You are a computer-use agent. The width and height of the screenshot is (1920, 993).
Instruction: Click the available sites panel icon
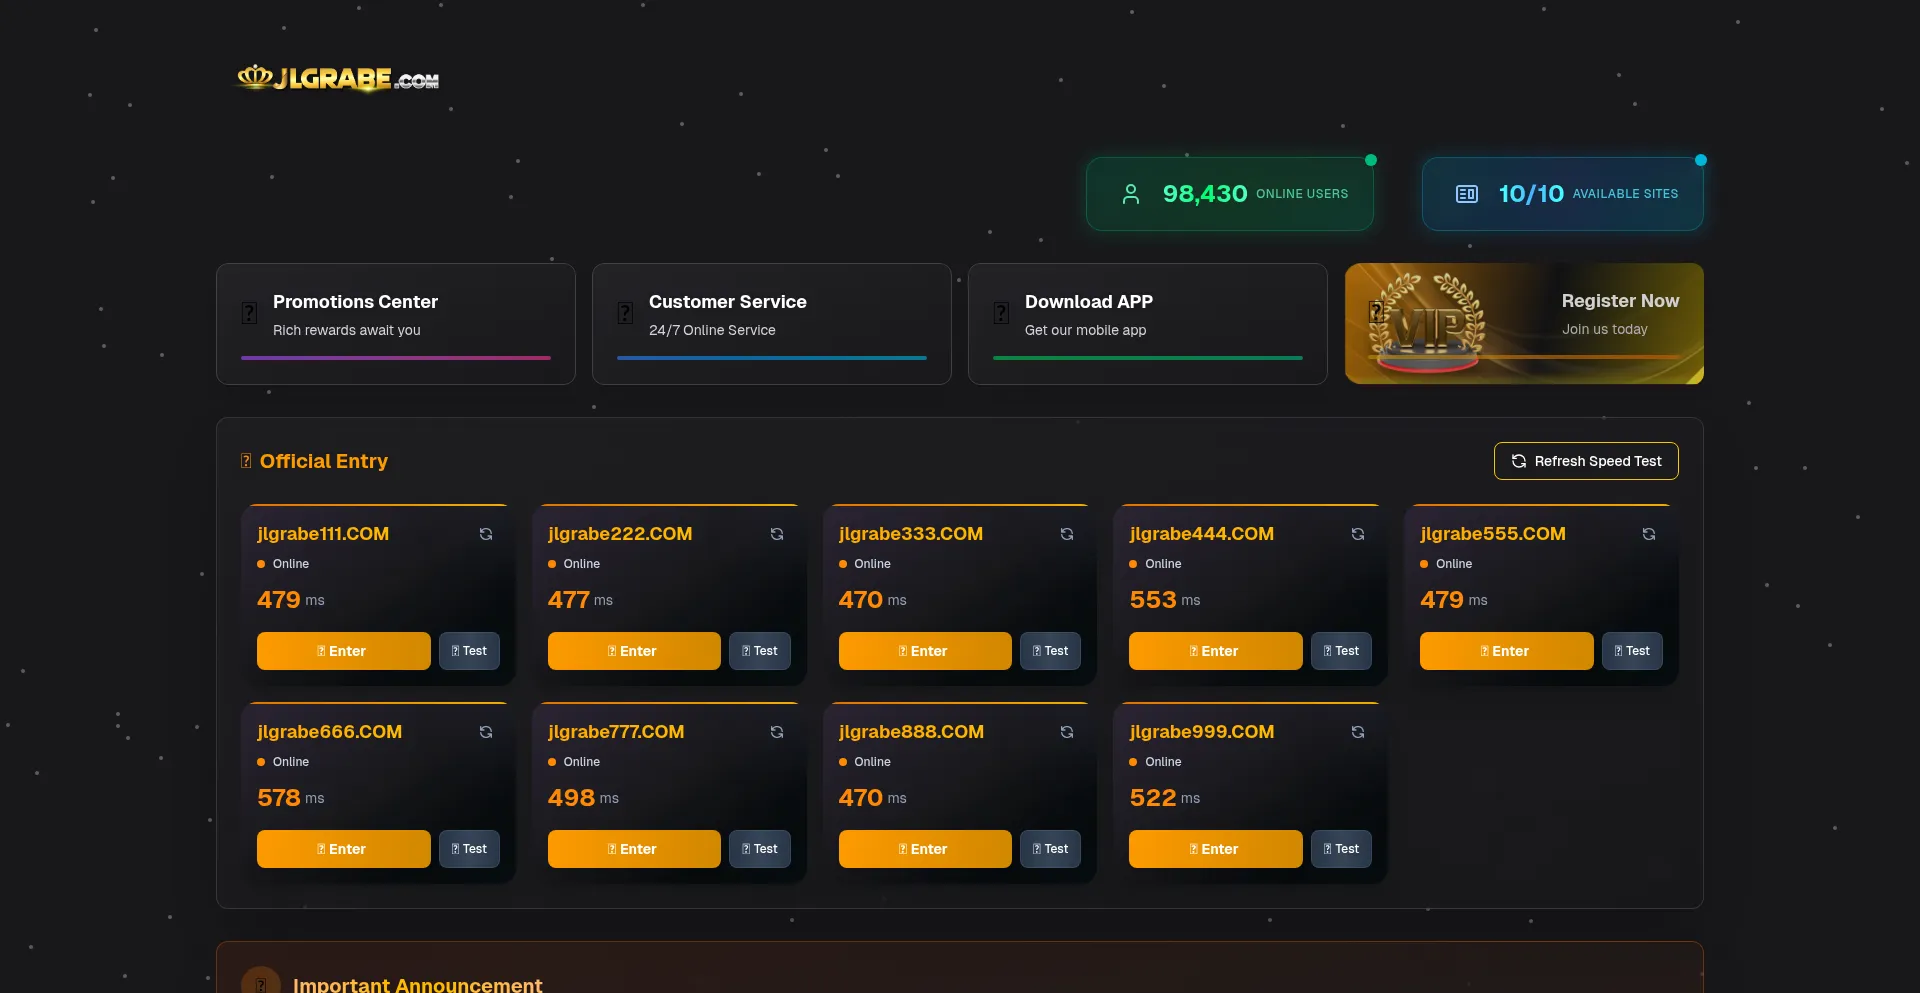pyautogui.click(x=1467, y=194)
